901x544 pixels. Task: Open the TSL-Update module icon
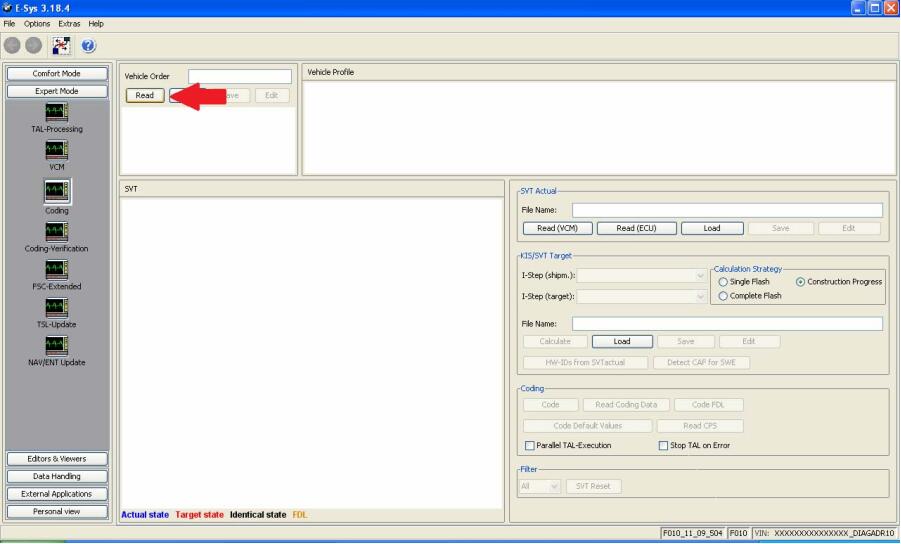(x=56, y=307)
